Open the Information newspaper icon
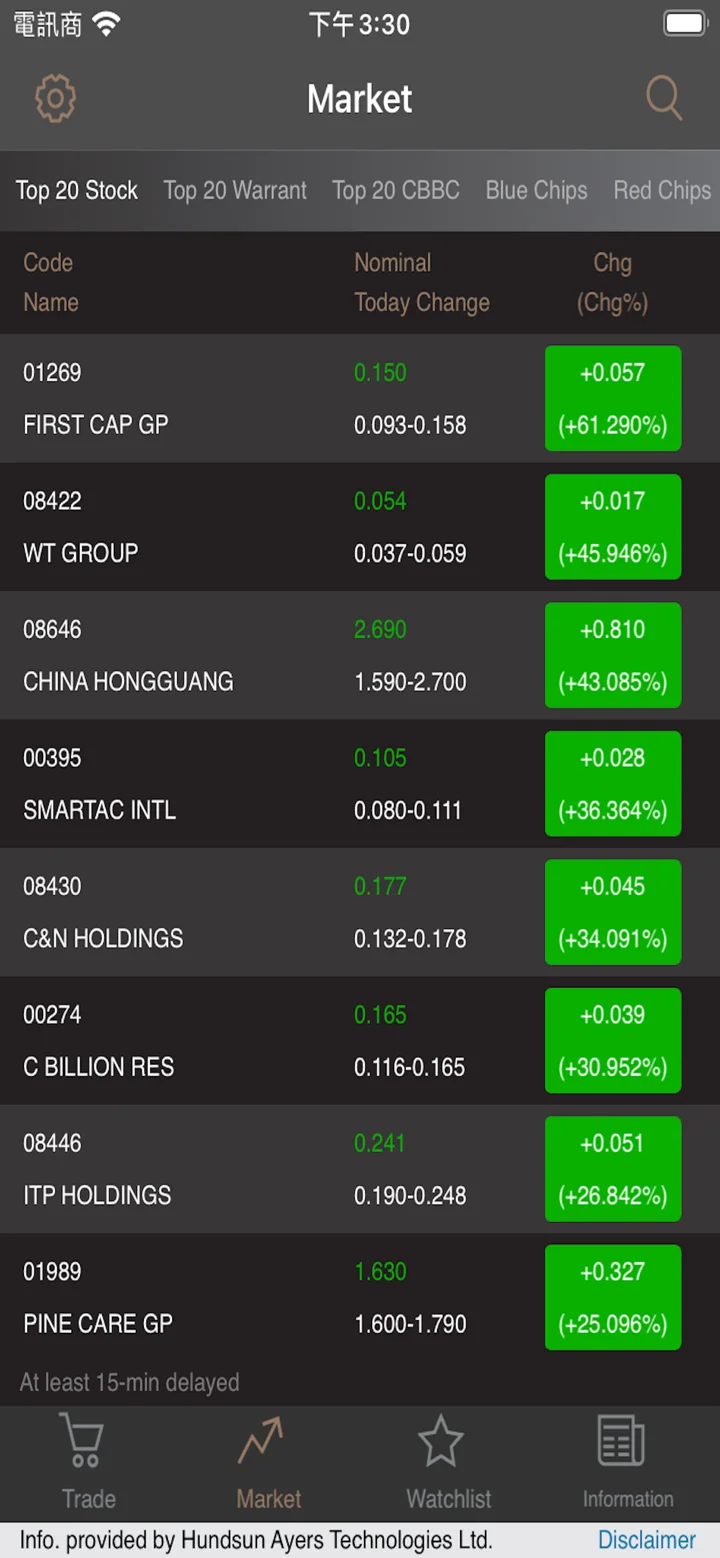720x1558 pixels. point(621,1441)
